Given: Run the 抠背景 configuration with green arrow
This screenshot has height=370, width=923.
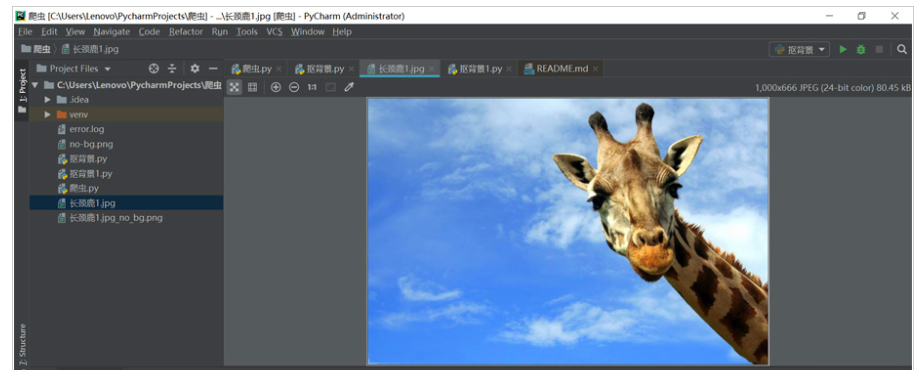Looking at the screenshot, I should tap(843, 49).
